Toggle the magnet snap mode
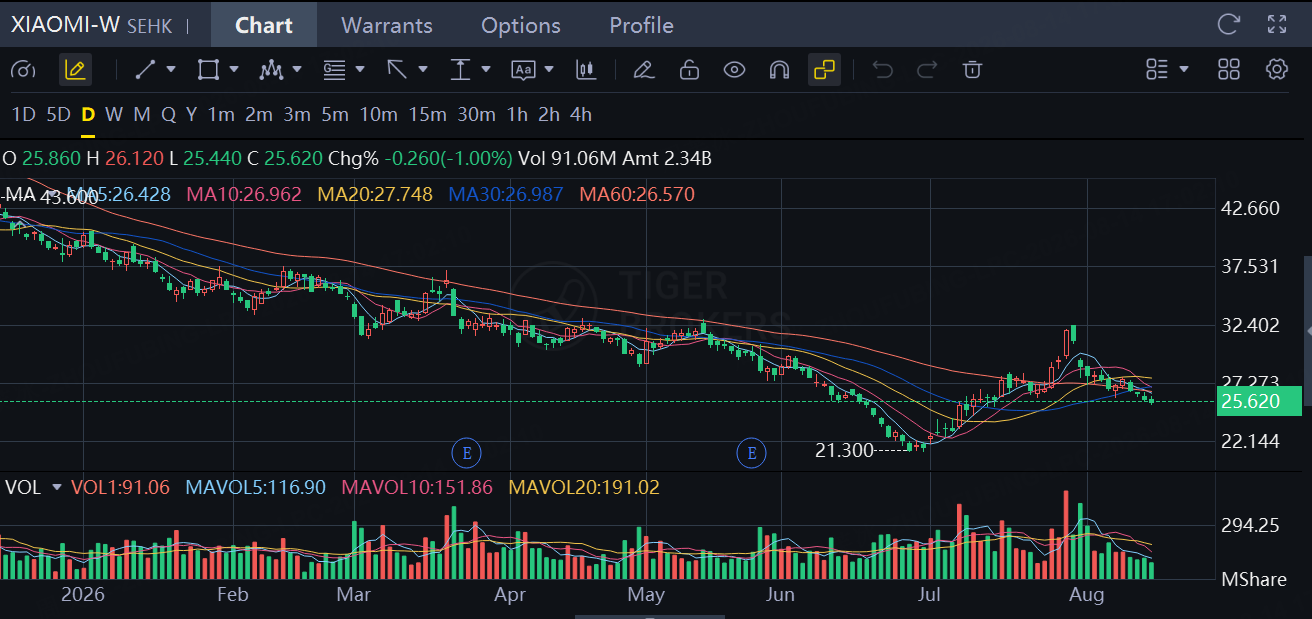Viewport: 1312px width, 619px height. 780,70
